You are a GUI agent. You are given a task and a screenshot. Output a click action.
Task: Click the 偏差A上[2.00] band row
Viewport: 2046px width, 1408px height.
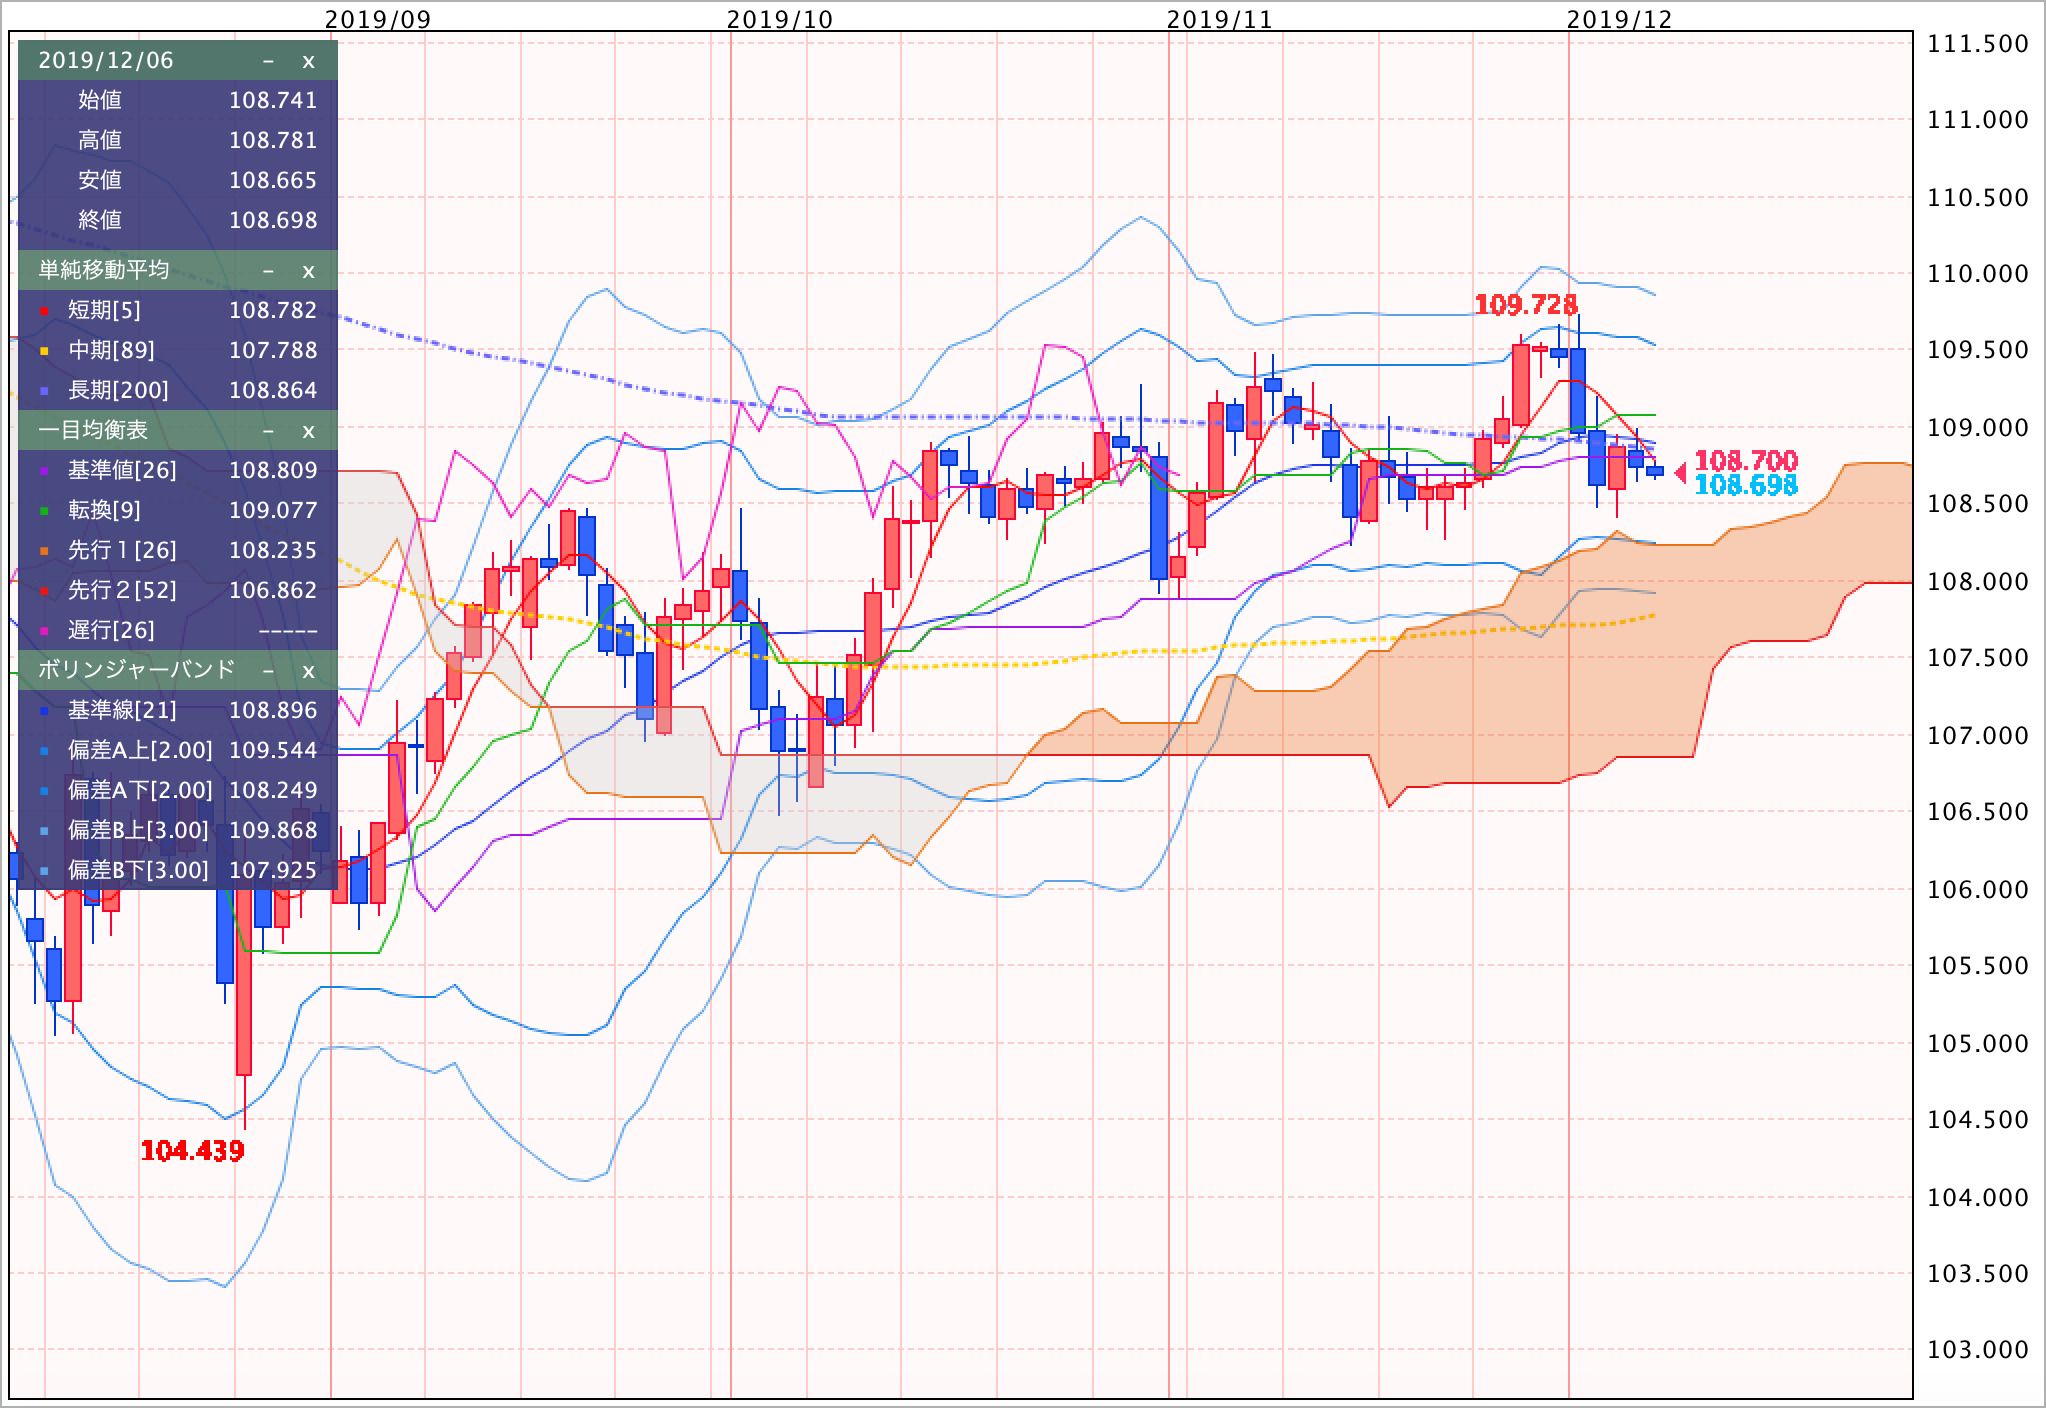pos(140,751)
